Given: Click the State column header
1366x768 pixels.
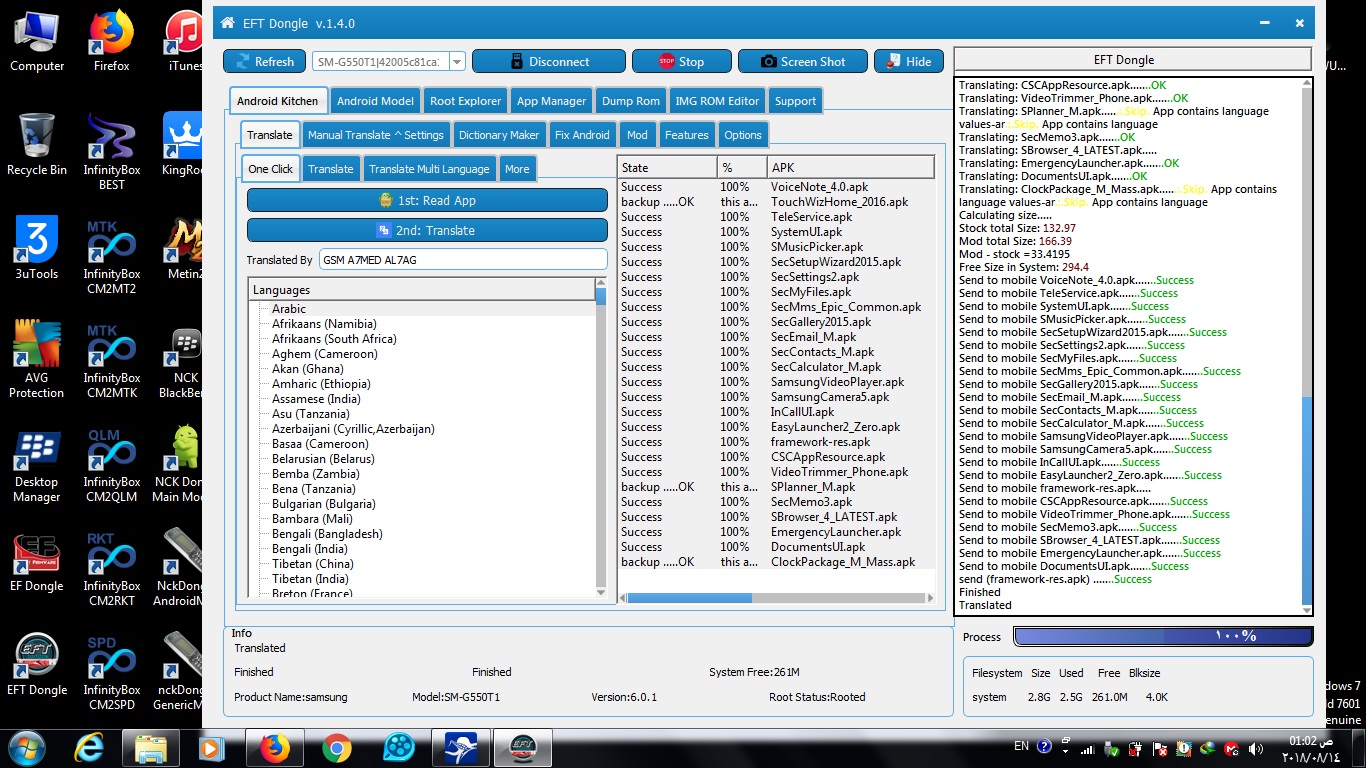Looking at the screenshot, I should [667, 167].
